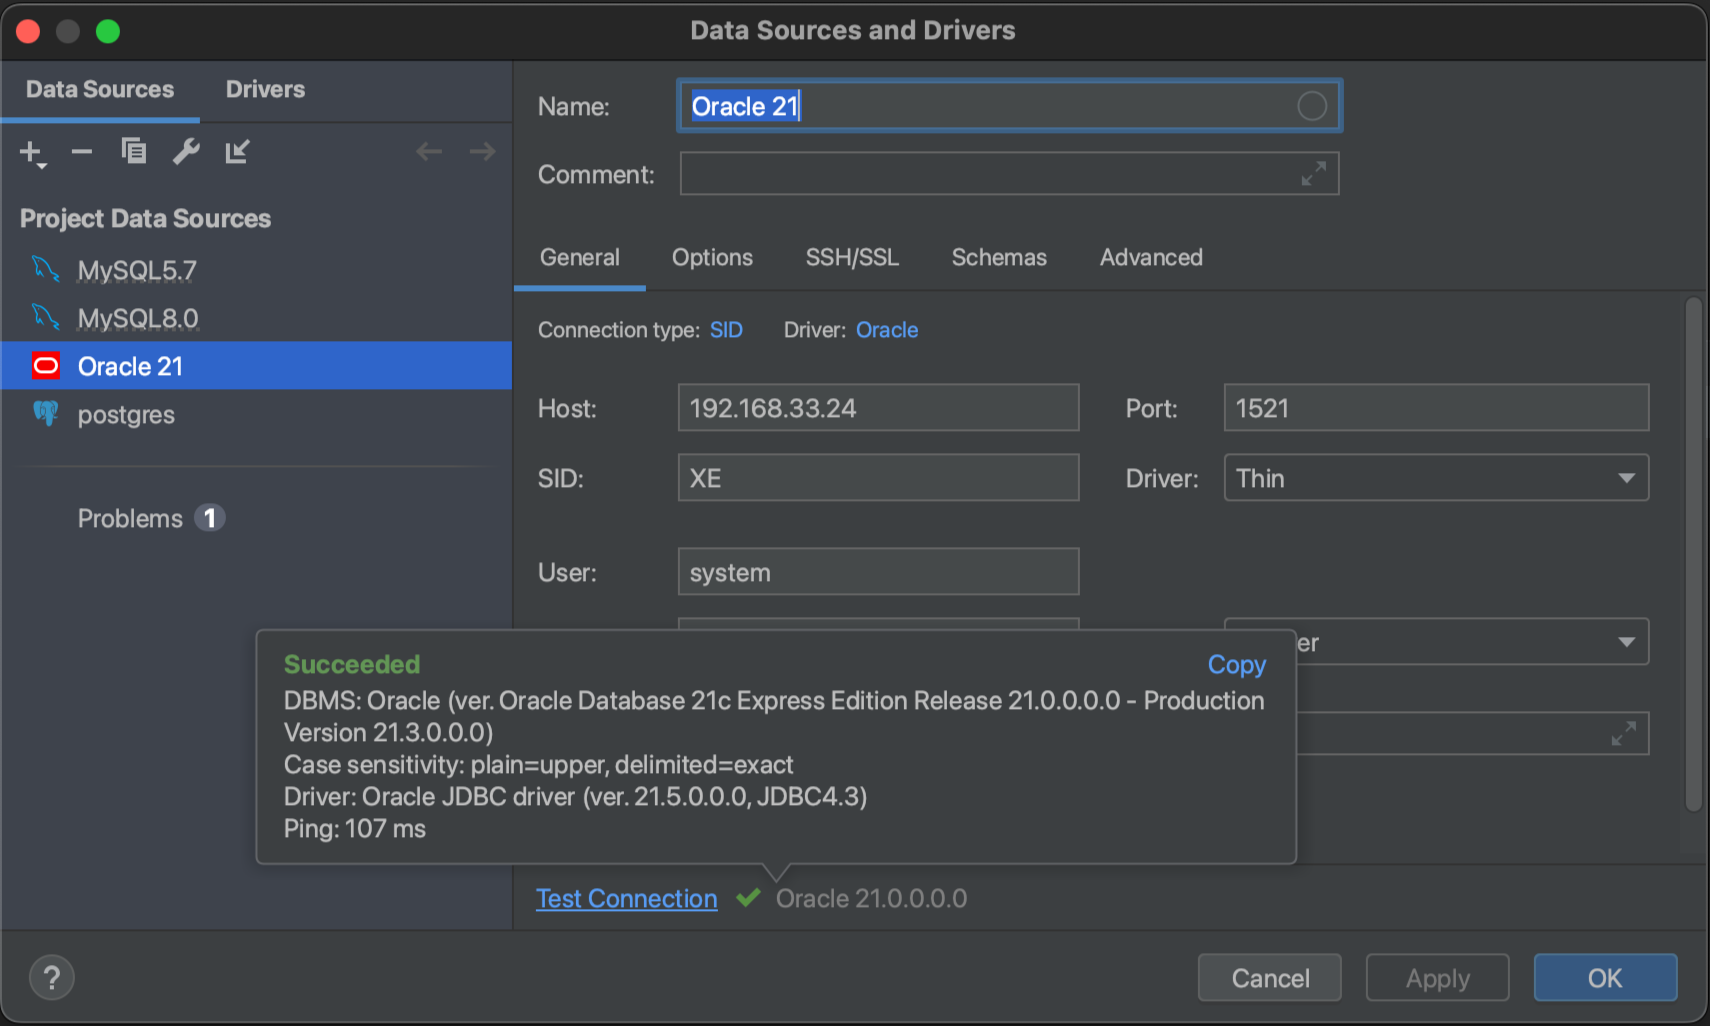Go back with the left arrow icon
This screenshot has height=1026, width=1710.
(429, 151)
